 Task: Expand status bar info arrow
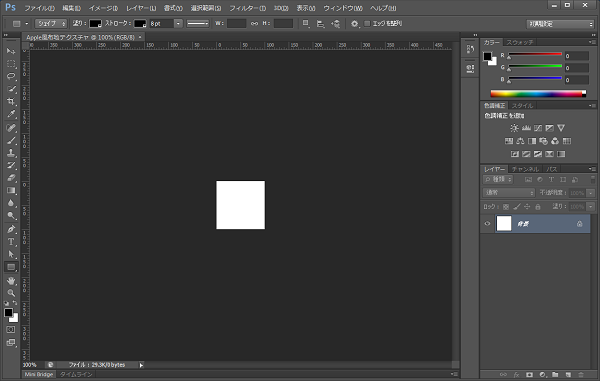141,365
